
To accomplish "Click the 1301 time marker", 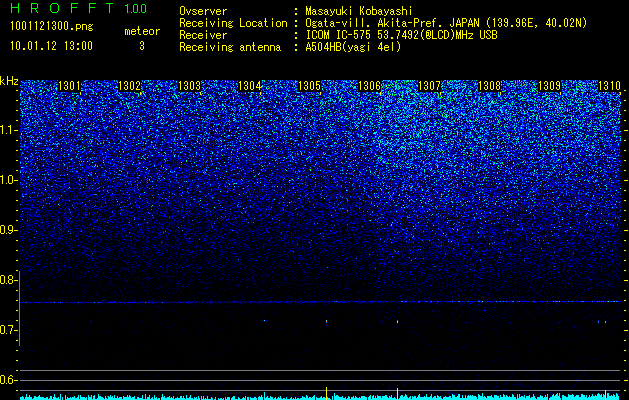I will click(x=69, y=86).
